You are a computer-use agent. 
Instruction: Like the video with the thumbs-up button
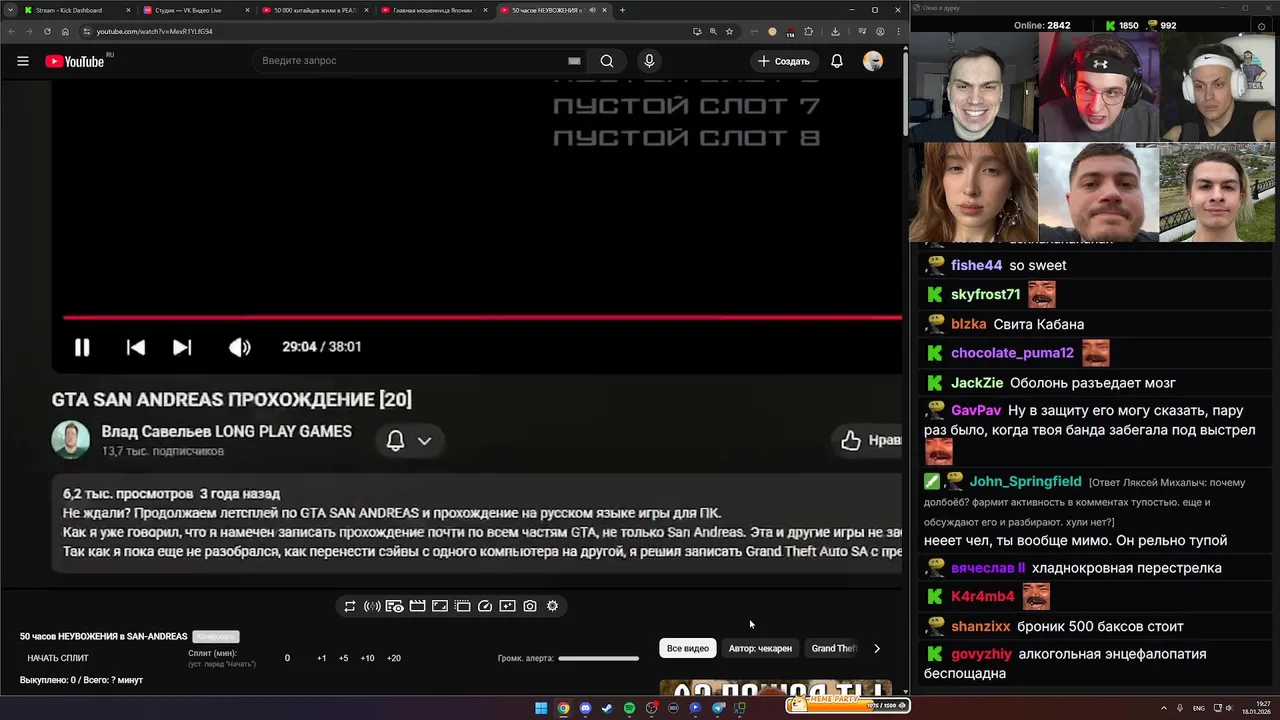coord(851,440)
